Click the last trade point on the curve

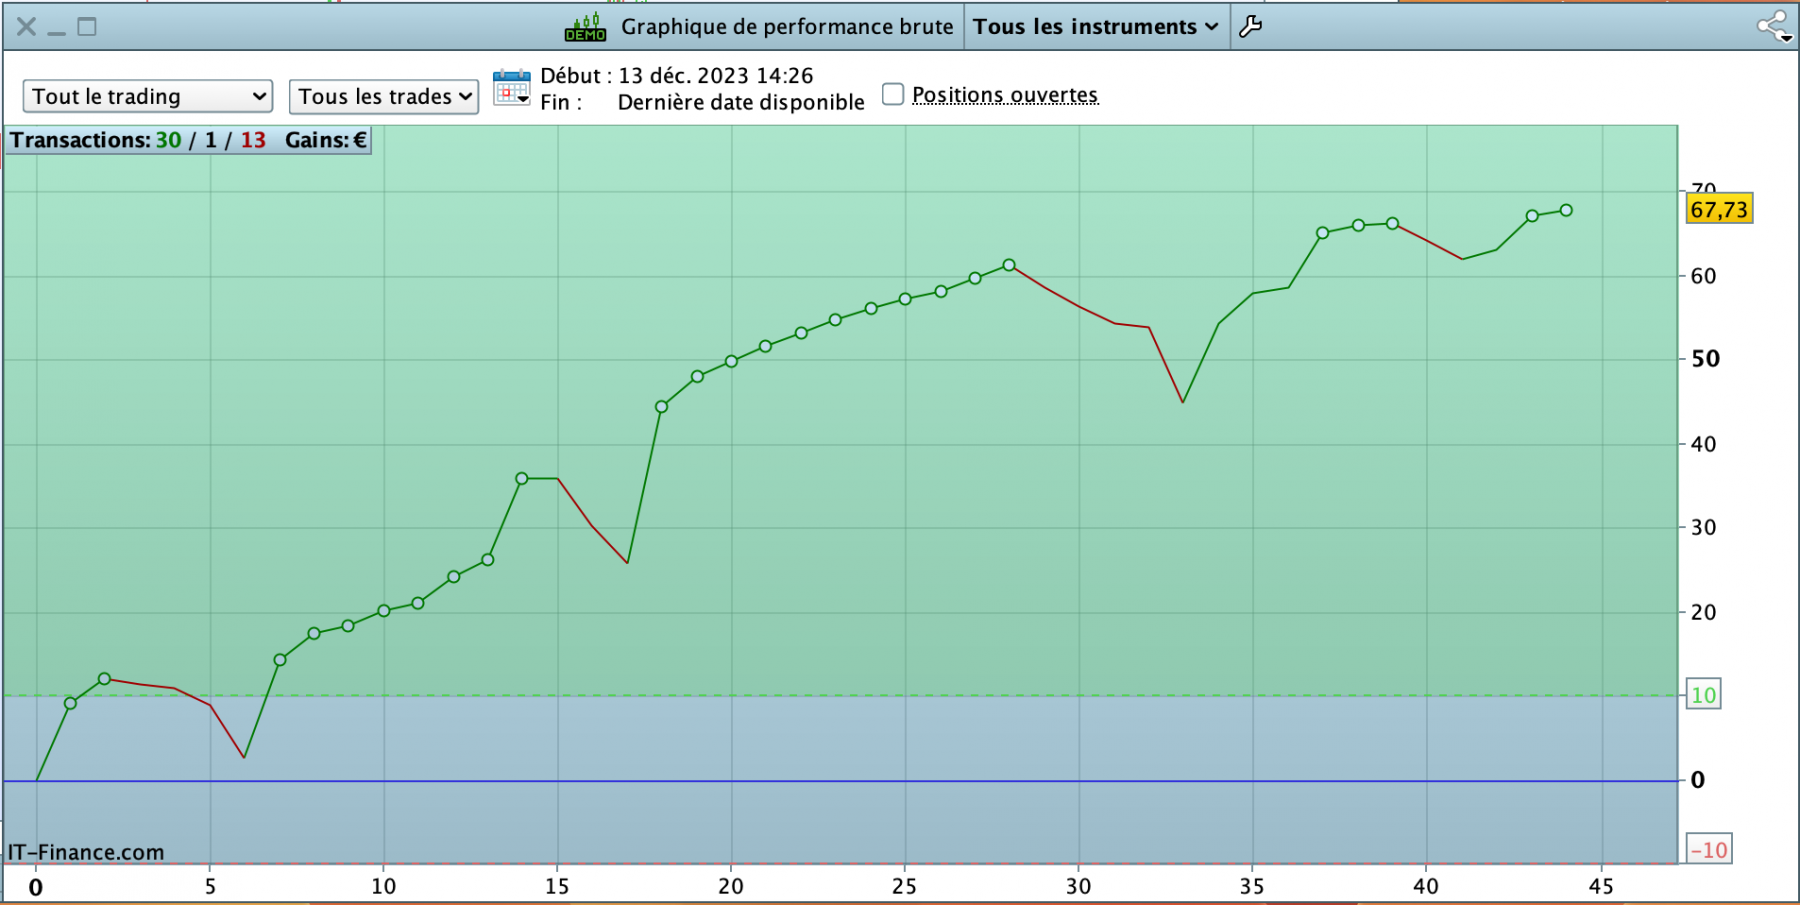coord(1566,210)
